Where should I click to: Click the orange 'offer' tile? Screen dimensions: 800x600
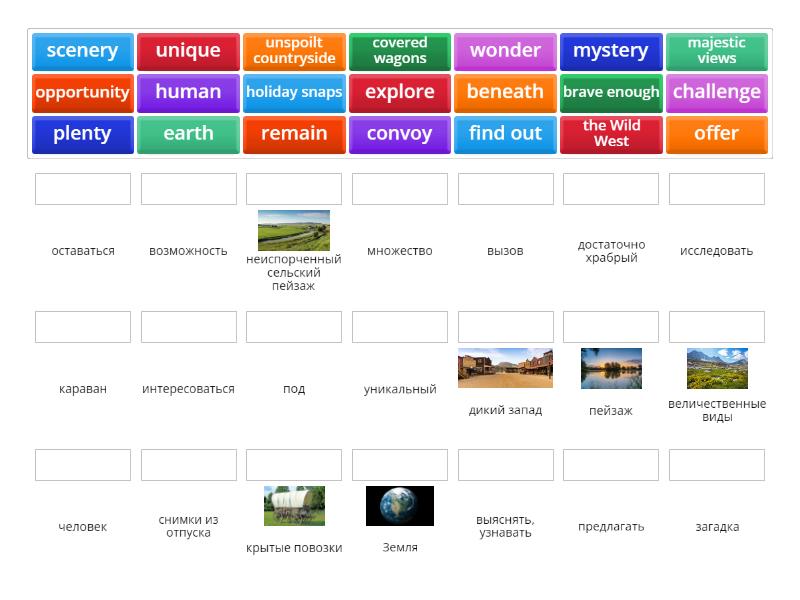(716, 134)
